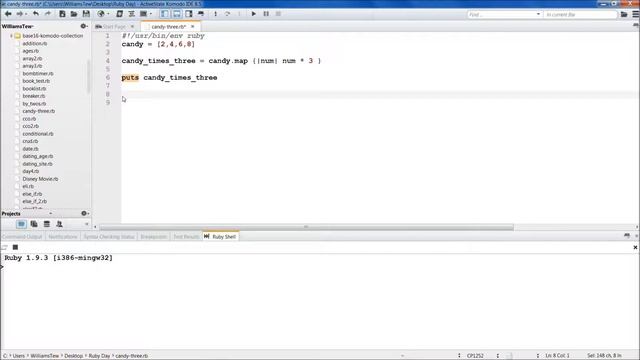
Task: Pause debugging
Action: click(266, 14)
